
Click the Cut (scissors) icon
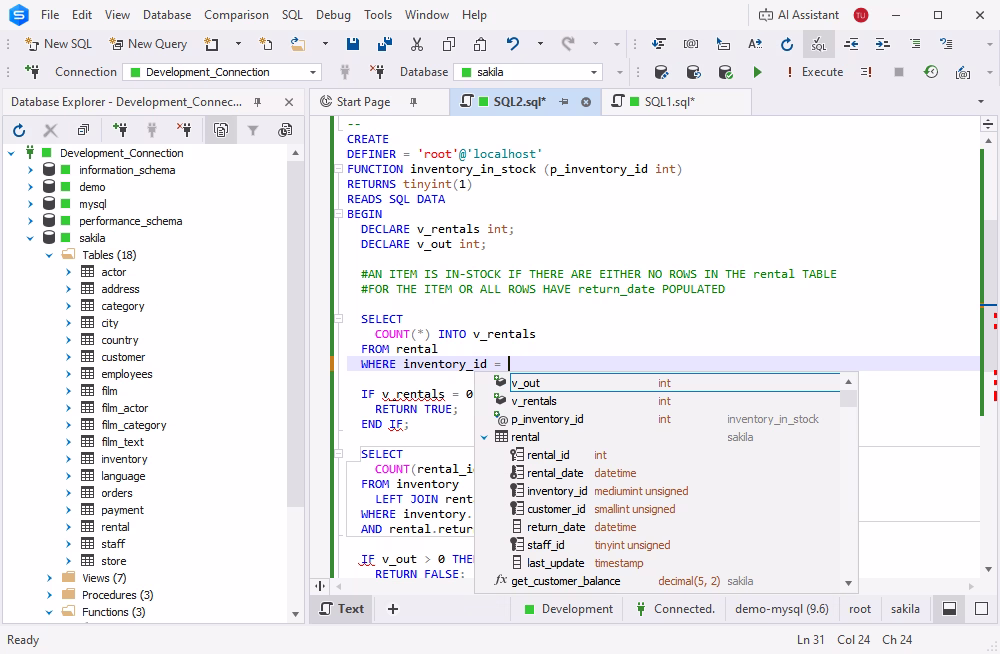tap(417, 44)
